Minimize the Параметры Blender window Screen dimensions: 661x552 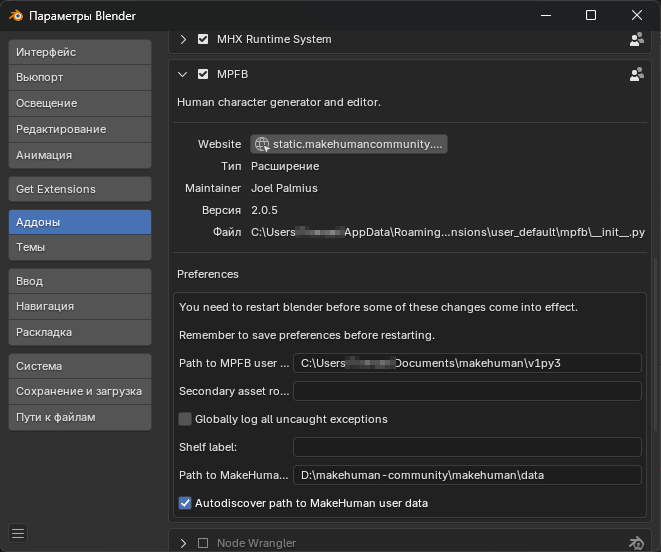coord(546,16)
